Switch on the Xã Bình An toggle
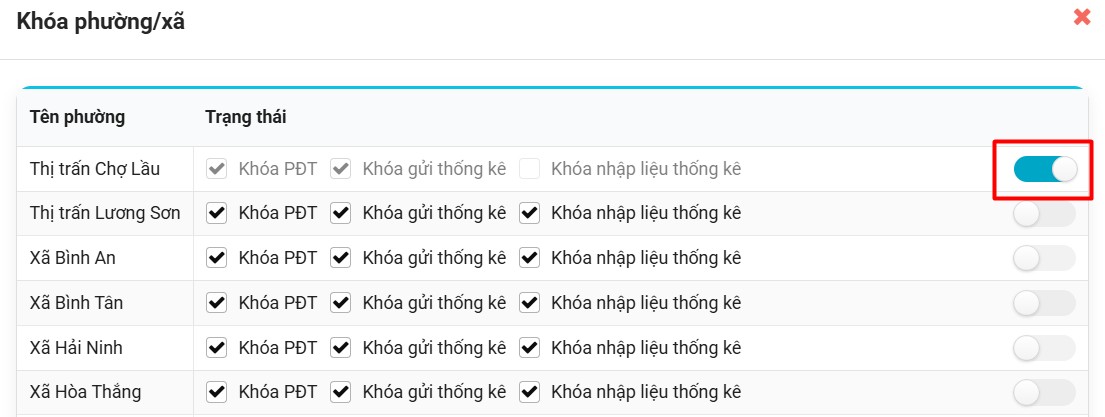The image size is (1105, 417). [1044, 258]
